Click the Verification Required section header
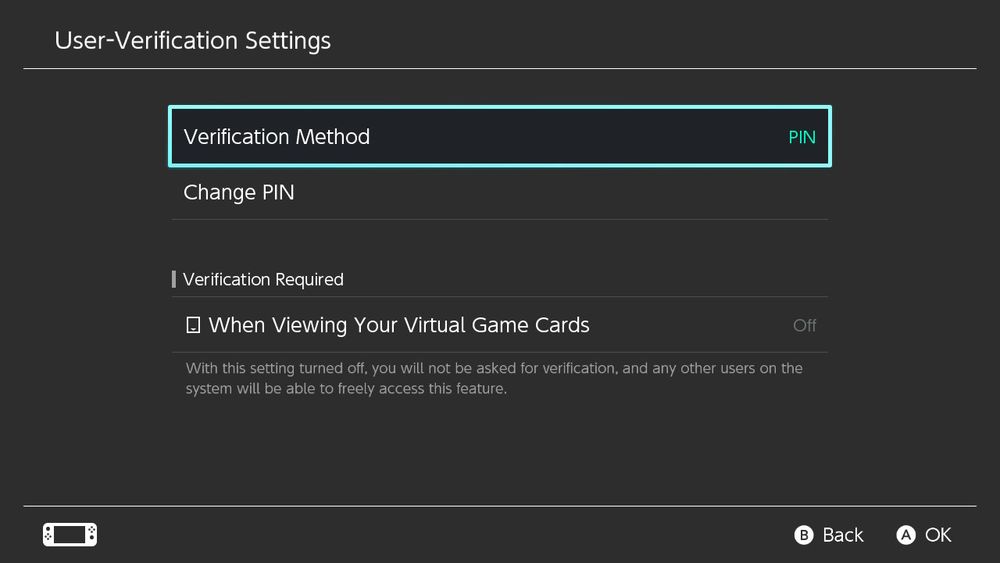Image resolution: width=1000 pixels, height=563 pixels. (x=263, y=279)
